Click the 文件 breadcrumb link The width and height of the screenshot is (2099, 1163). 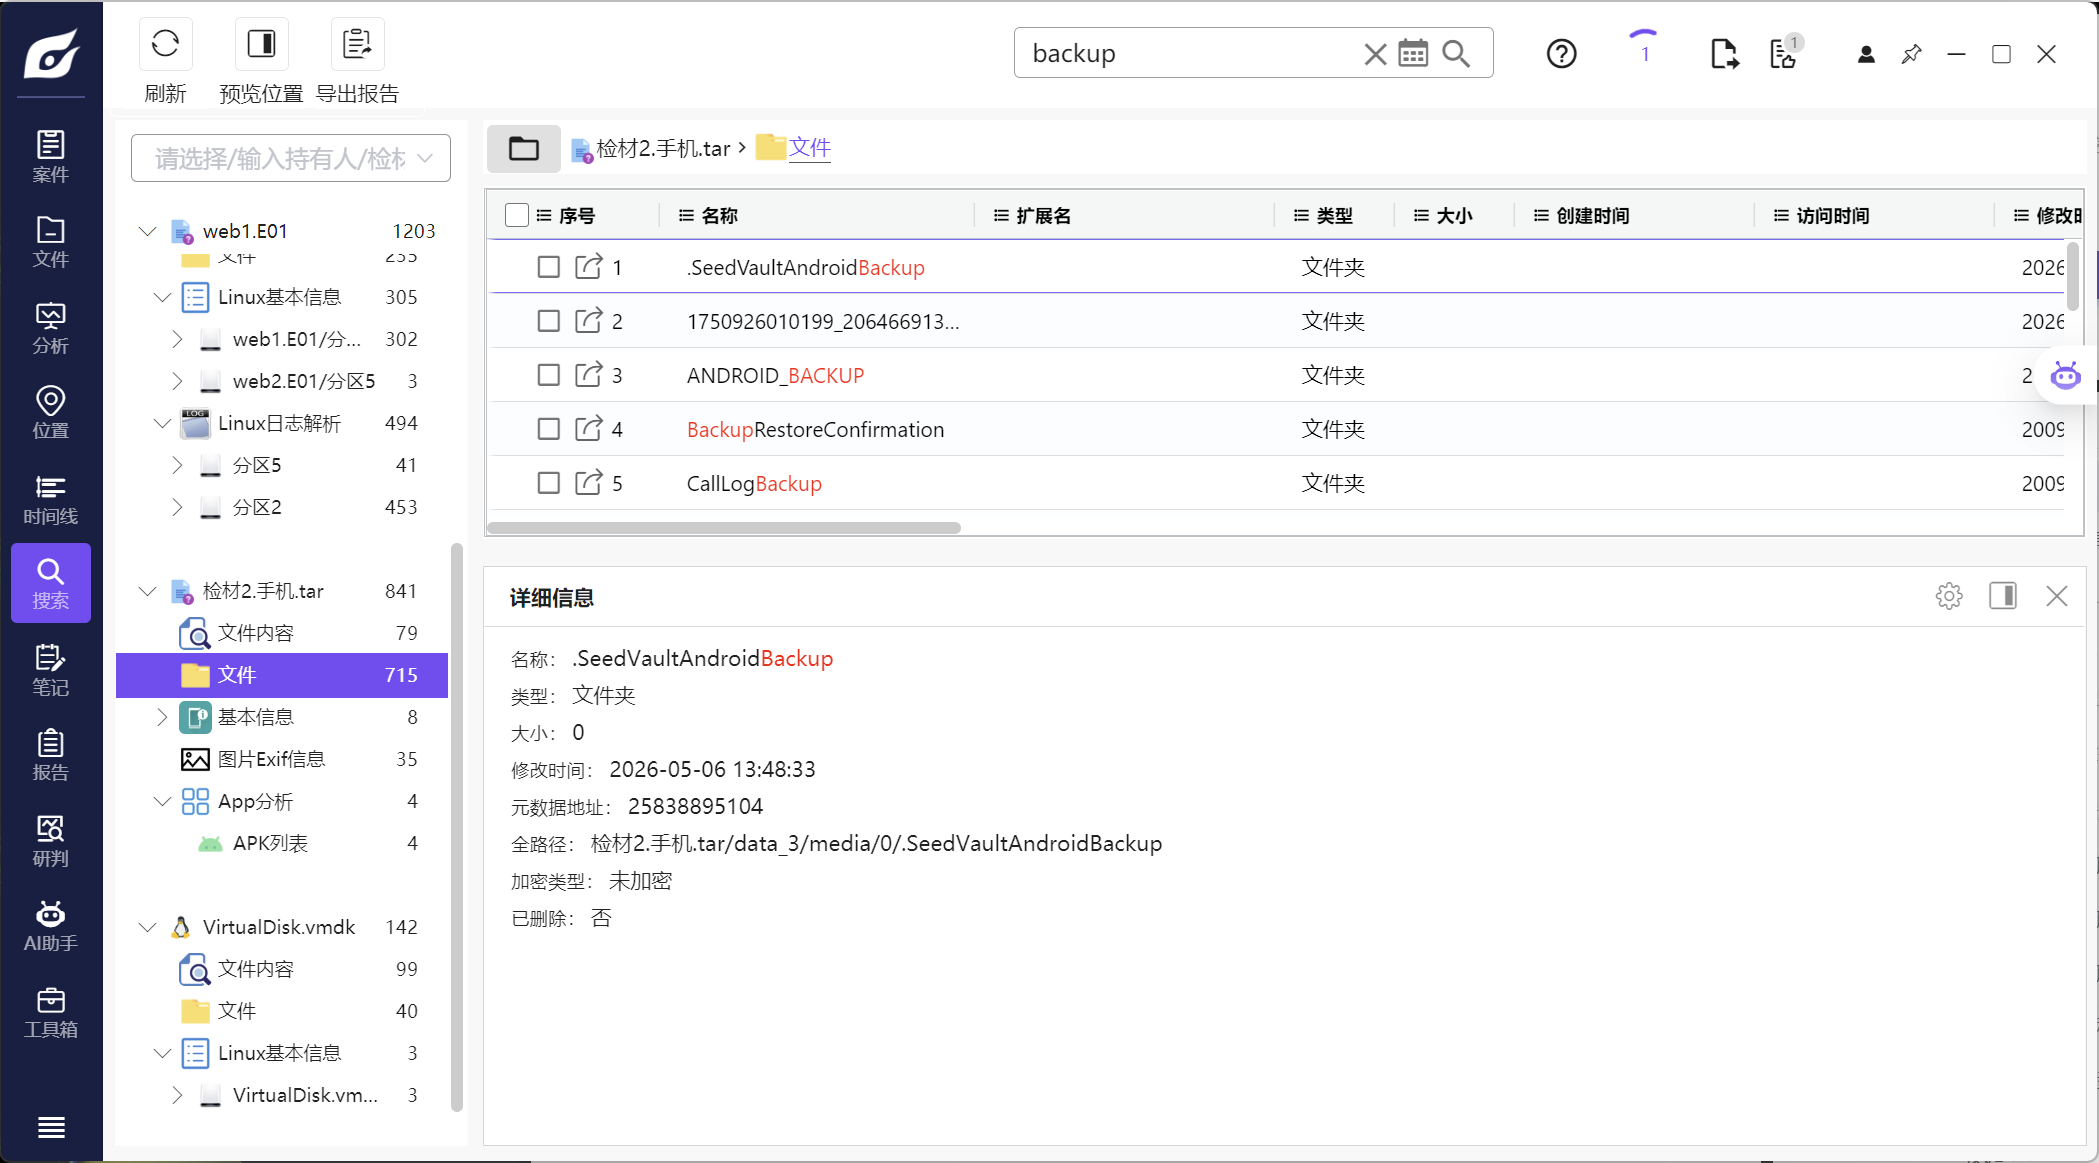809,148
